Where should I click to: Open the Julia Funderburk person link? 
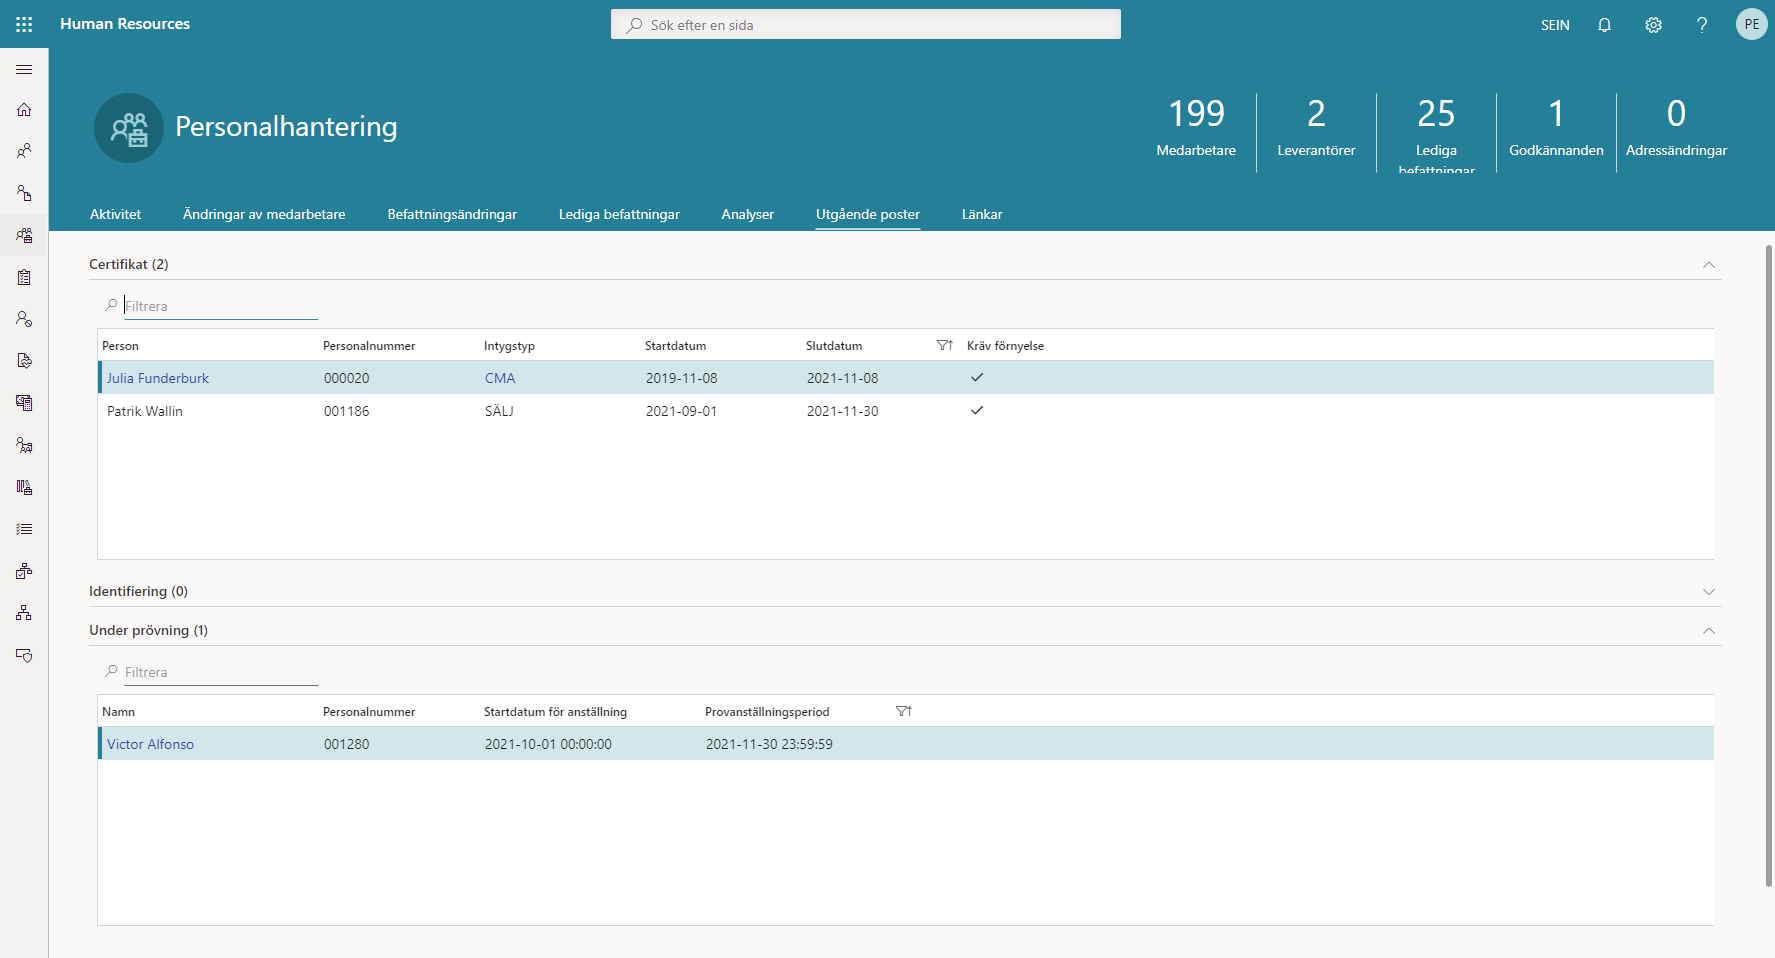coord(158,378)
